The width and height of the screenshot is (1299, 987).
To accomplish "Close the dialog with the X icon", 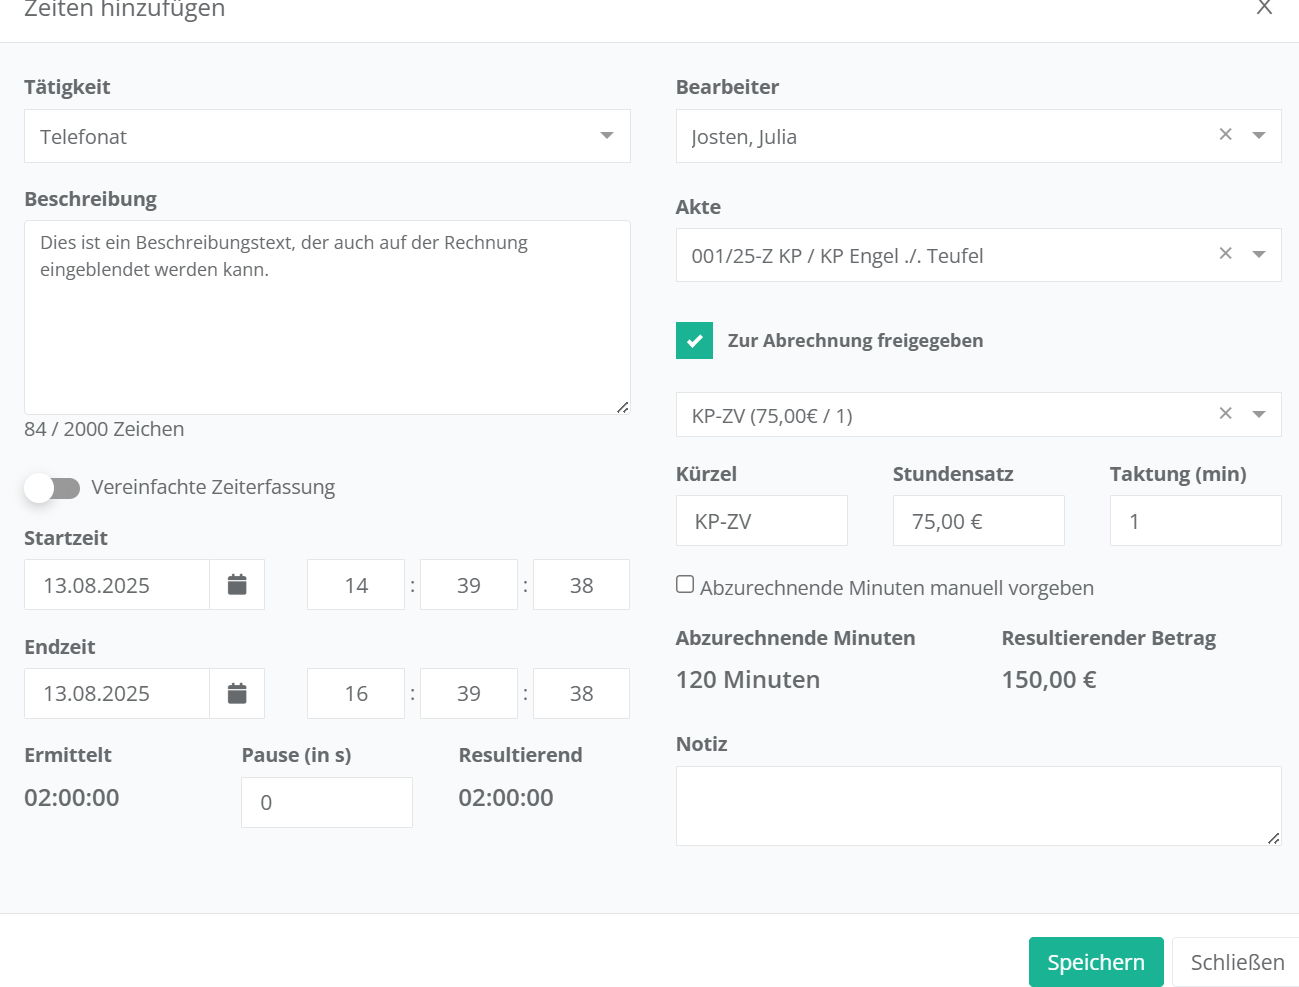I will (1264, 8).
